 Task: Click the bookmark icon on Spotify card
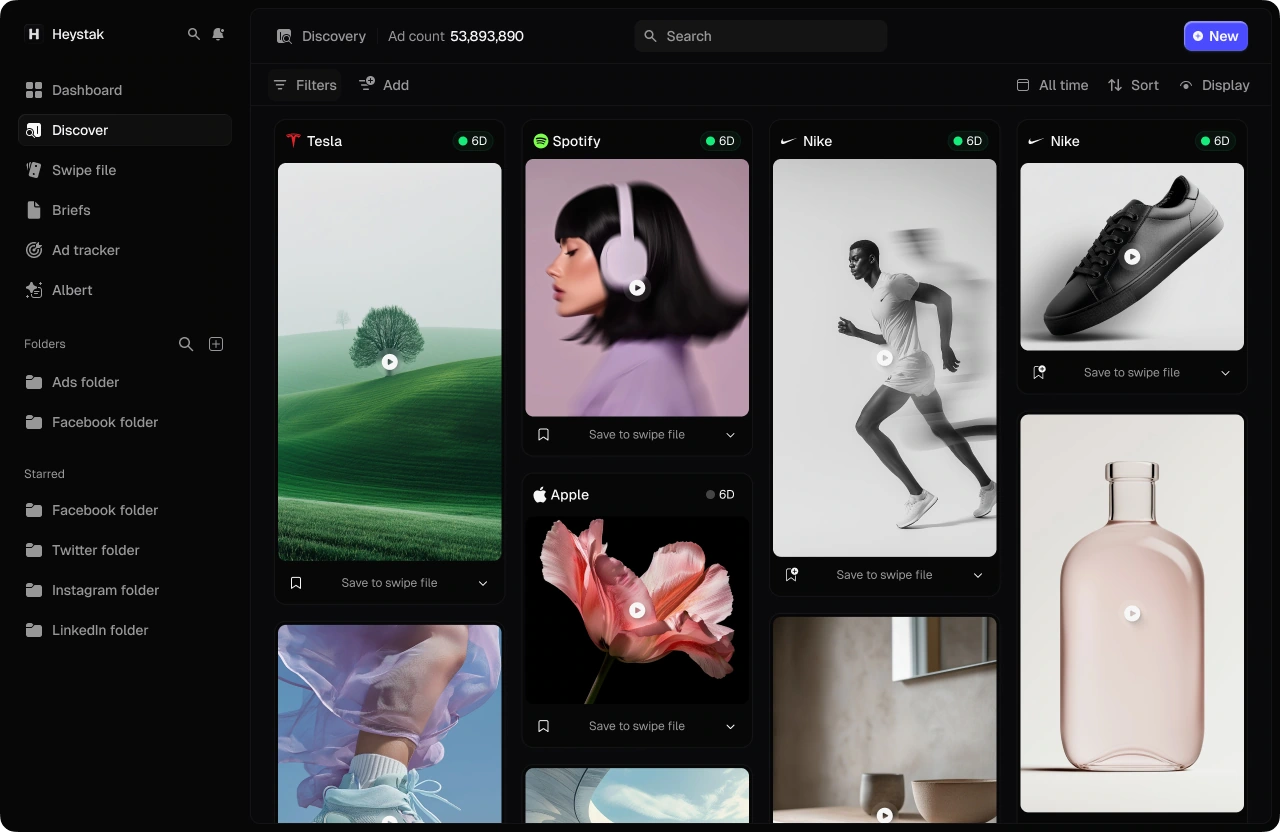tap(544, 435)
